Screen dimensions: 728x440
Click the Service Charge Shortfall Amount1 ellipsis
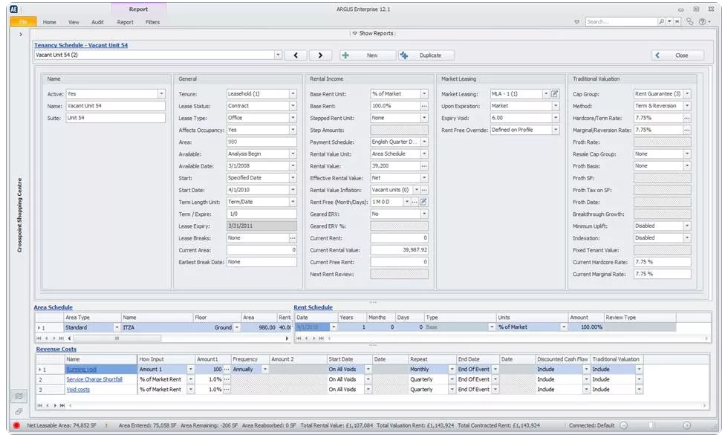pyautogui.click(x=227, y=380)
